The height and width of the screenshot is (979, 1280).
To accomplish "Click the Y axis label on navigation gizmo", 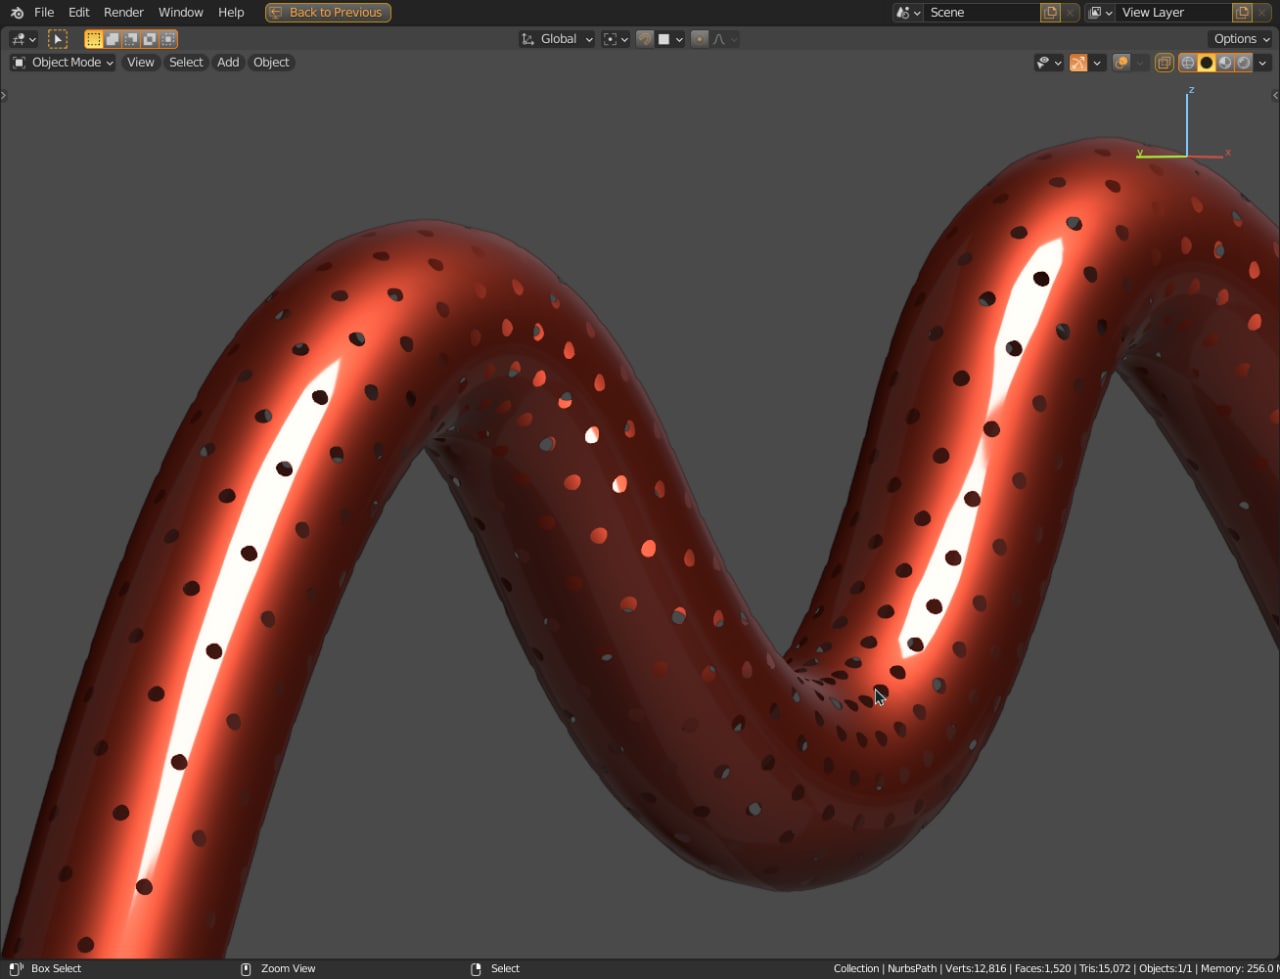I will [x=1140, y=153].
